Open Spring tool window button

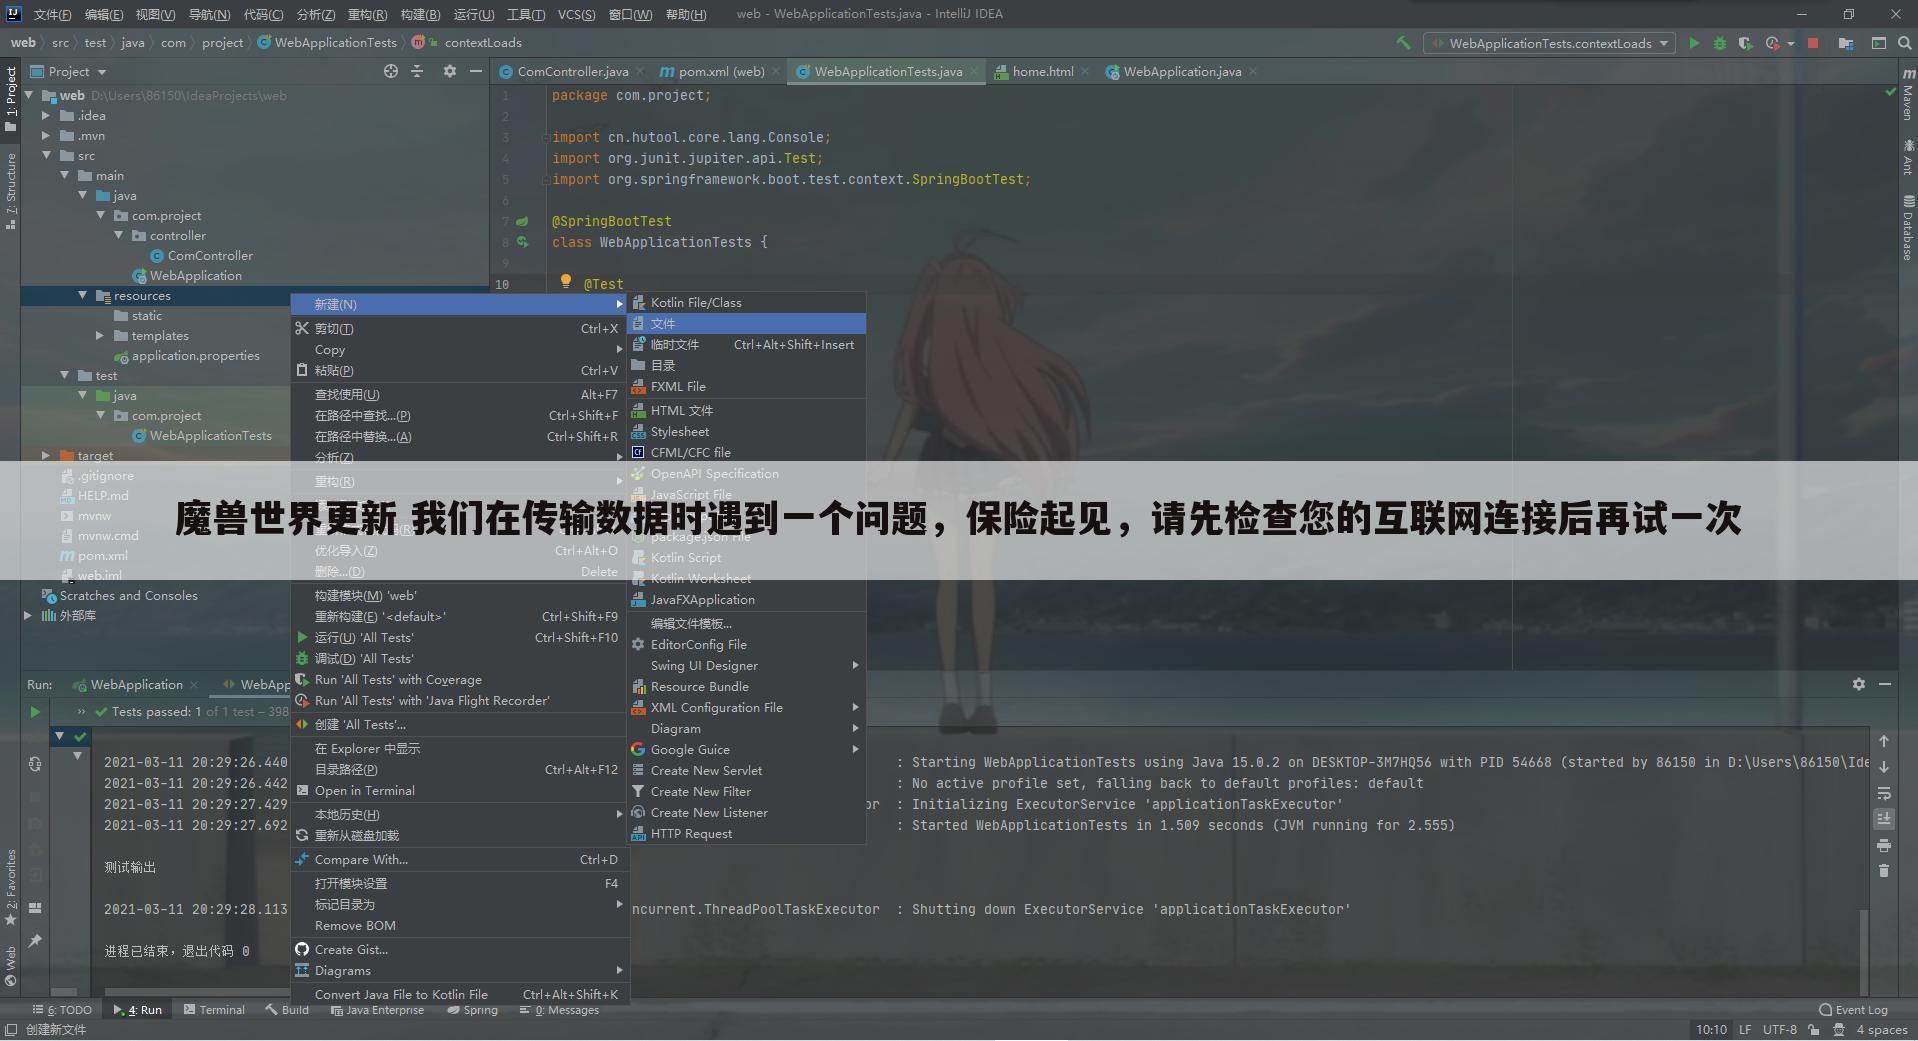pyautogui.click(x=472, y=1010)
